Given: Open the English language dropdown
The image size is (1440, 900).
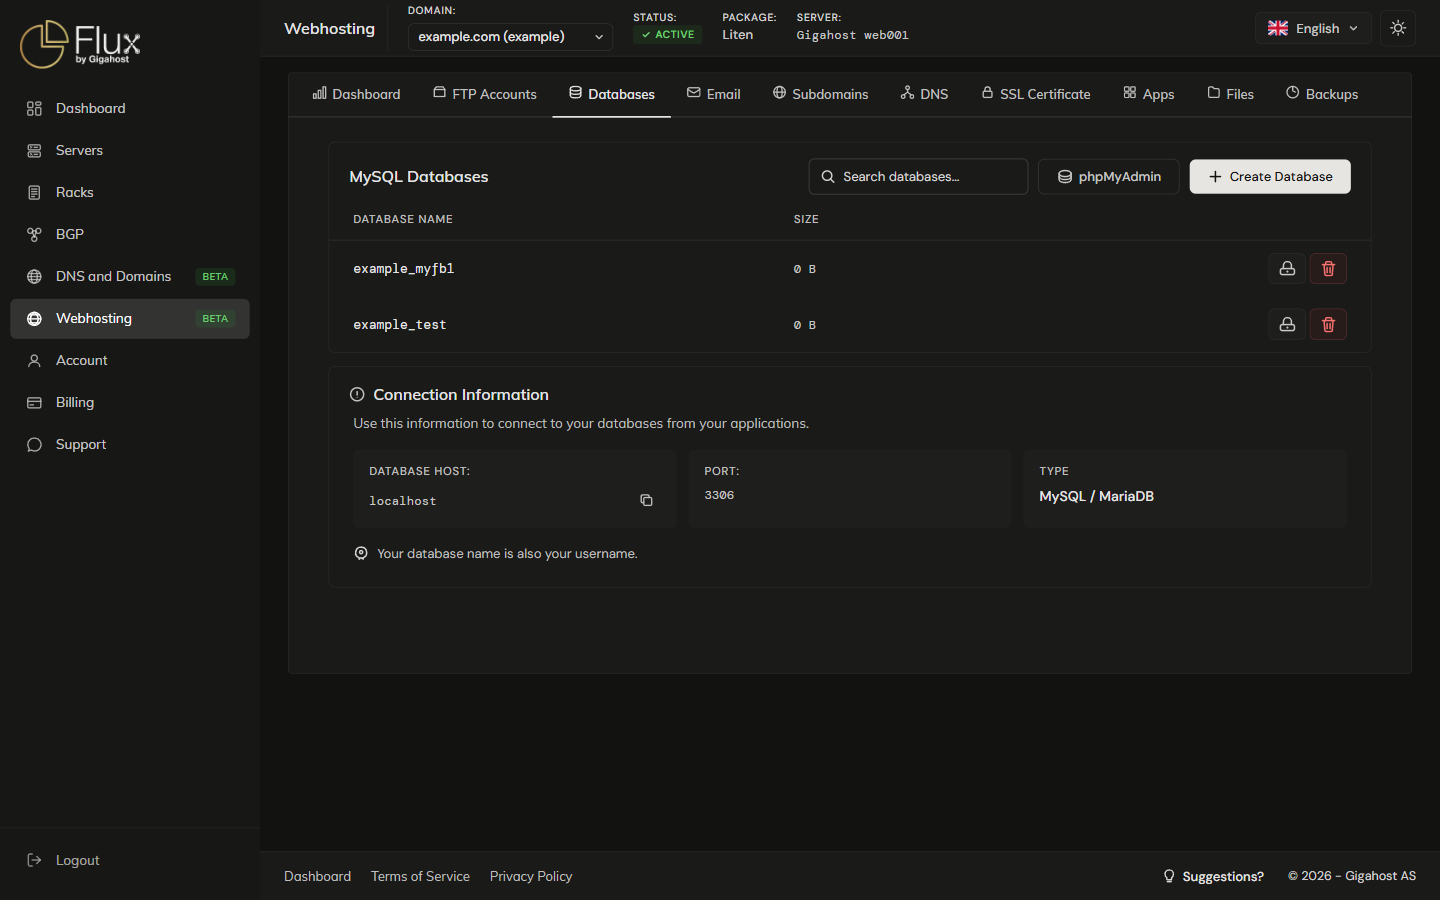Looking at the screenshot, I should pos(1313,28).
